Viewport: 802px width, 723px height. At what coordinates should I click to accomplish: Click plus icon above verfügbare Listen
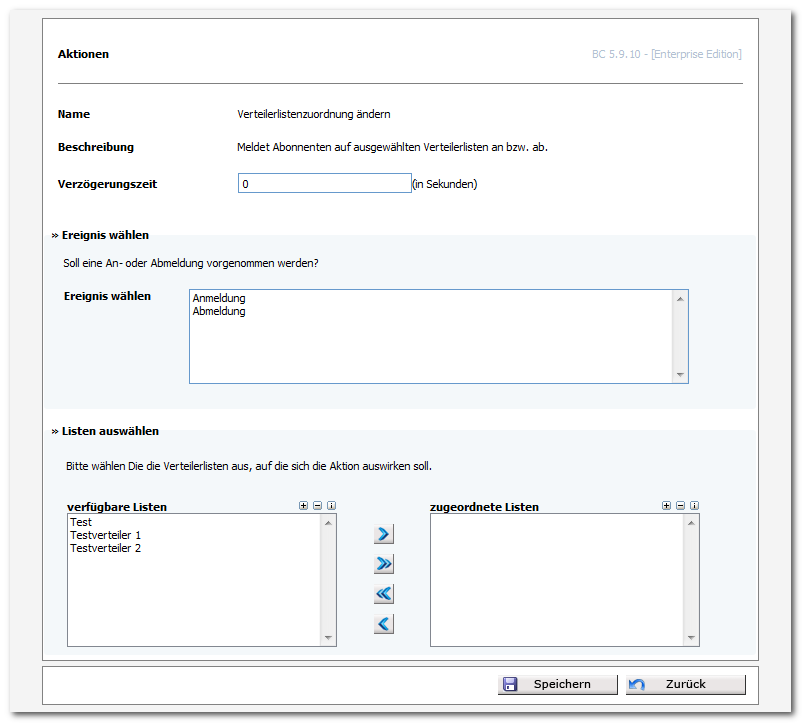click(303, 506)
